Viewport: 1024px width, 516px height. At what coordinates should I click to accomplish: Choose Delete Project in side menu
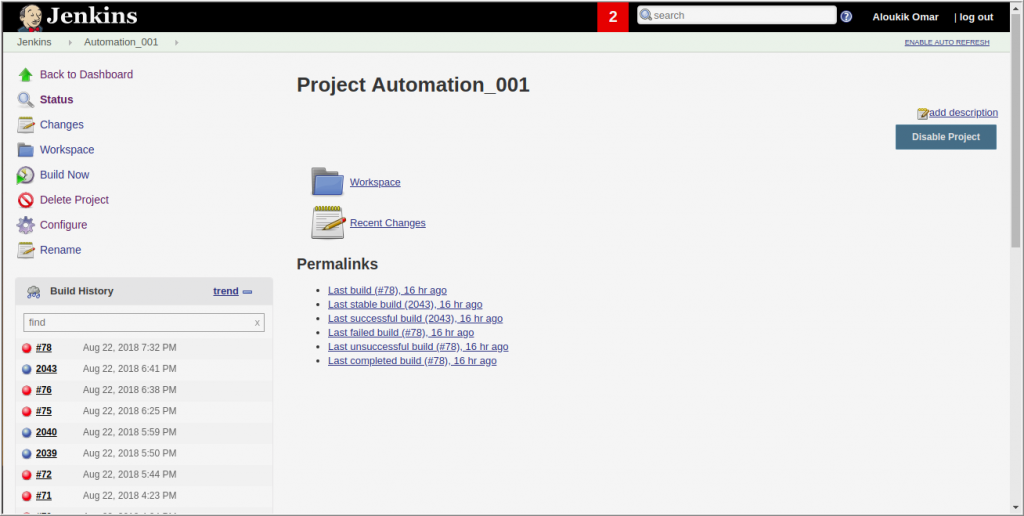(x=74, y=200)
